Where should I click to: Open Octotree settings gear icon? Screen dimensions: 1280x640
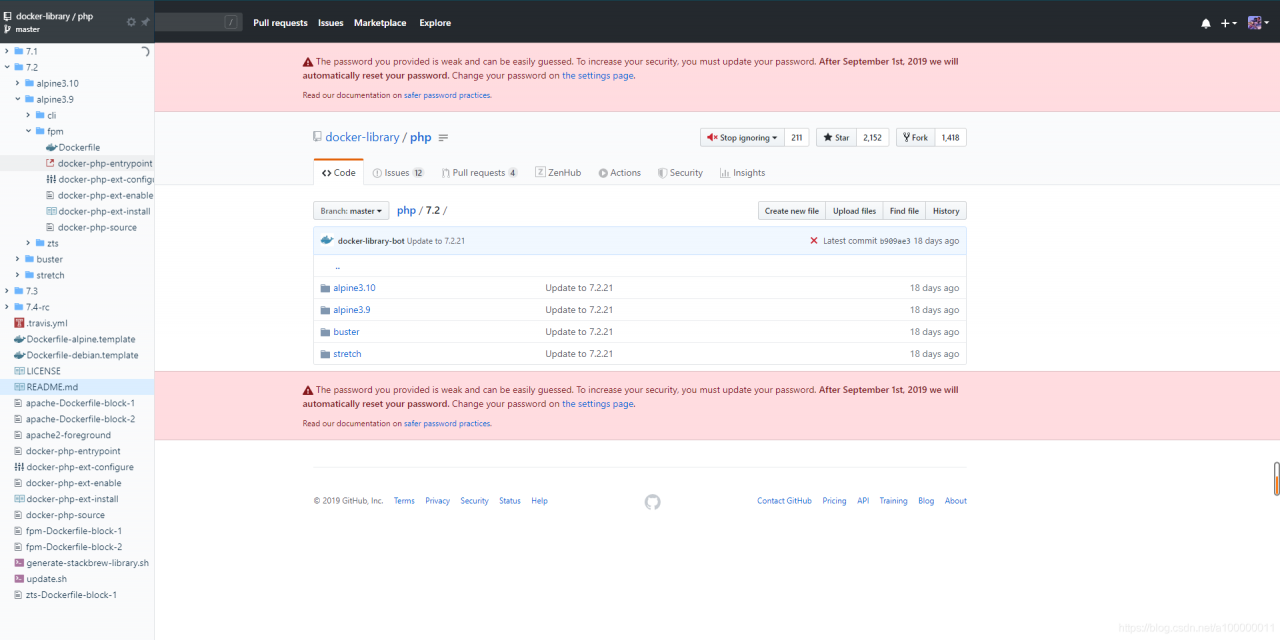click(131, 22)
